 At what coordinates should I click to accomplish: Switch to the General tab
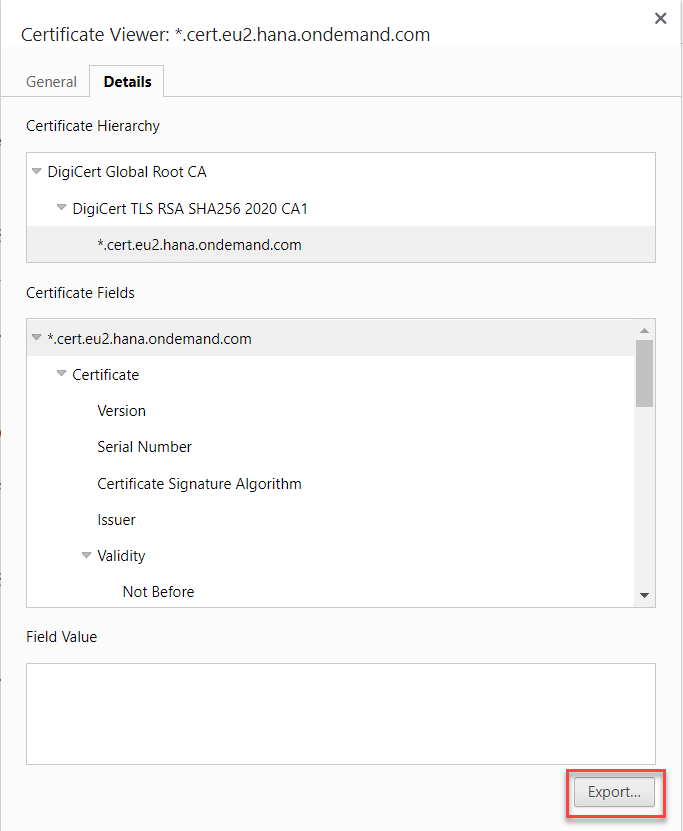pyautogui.click(x=51, y=82)
